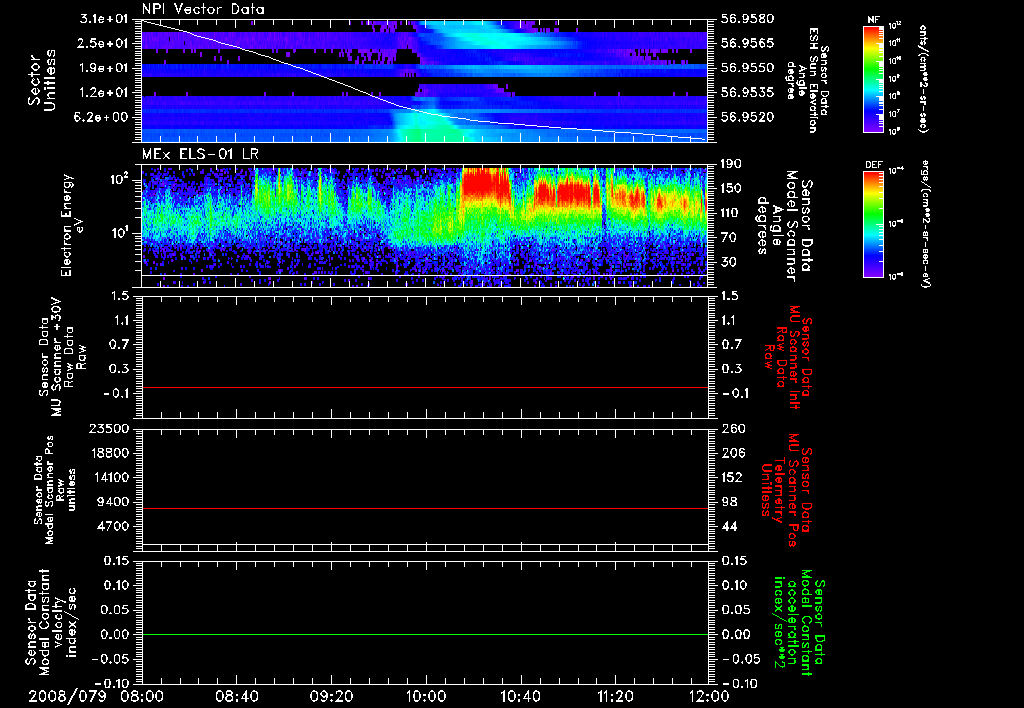
Task: Click the '11:20' time axis label
Action: [x=615, y=696]
